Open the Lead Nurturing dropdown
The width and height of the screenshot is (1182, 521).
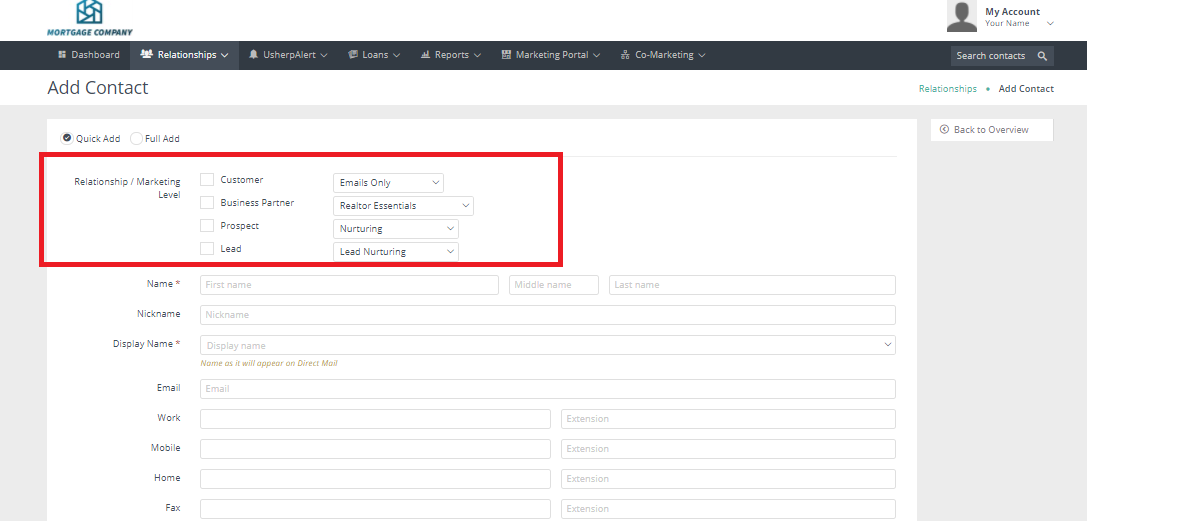[395, 252]
